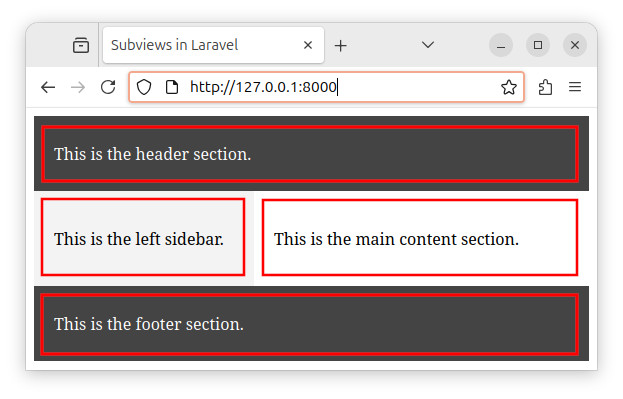Click the text 'This is the footer section.'
This screenshot has height=399, width=623.
point(149,324)
